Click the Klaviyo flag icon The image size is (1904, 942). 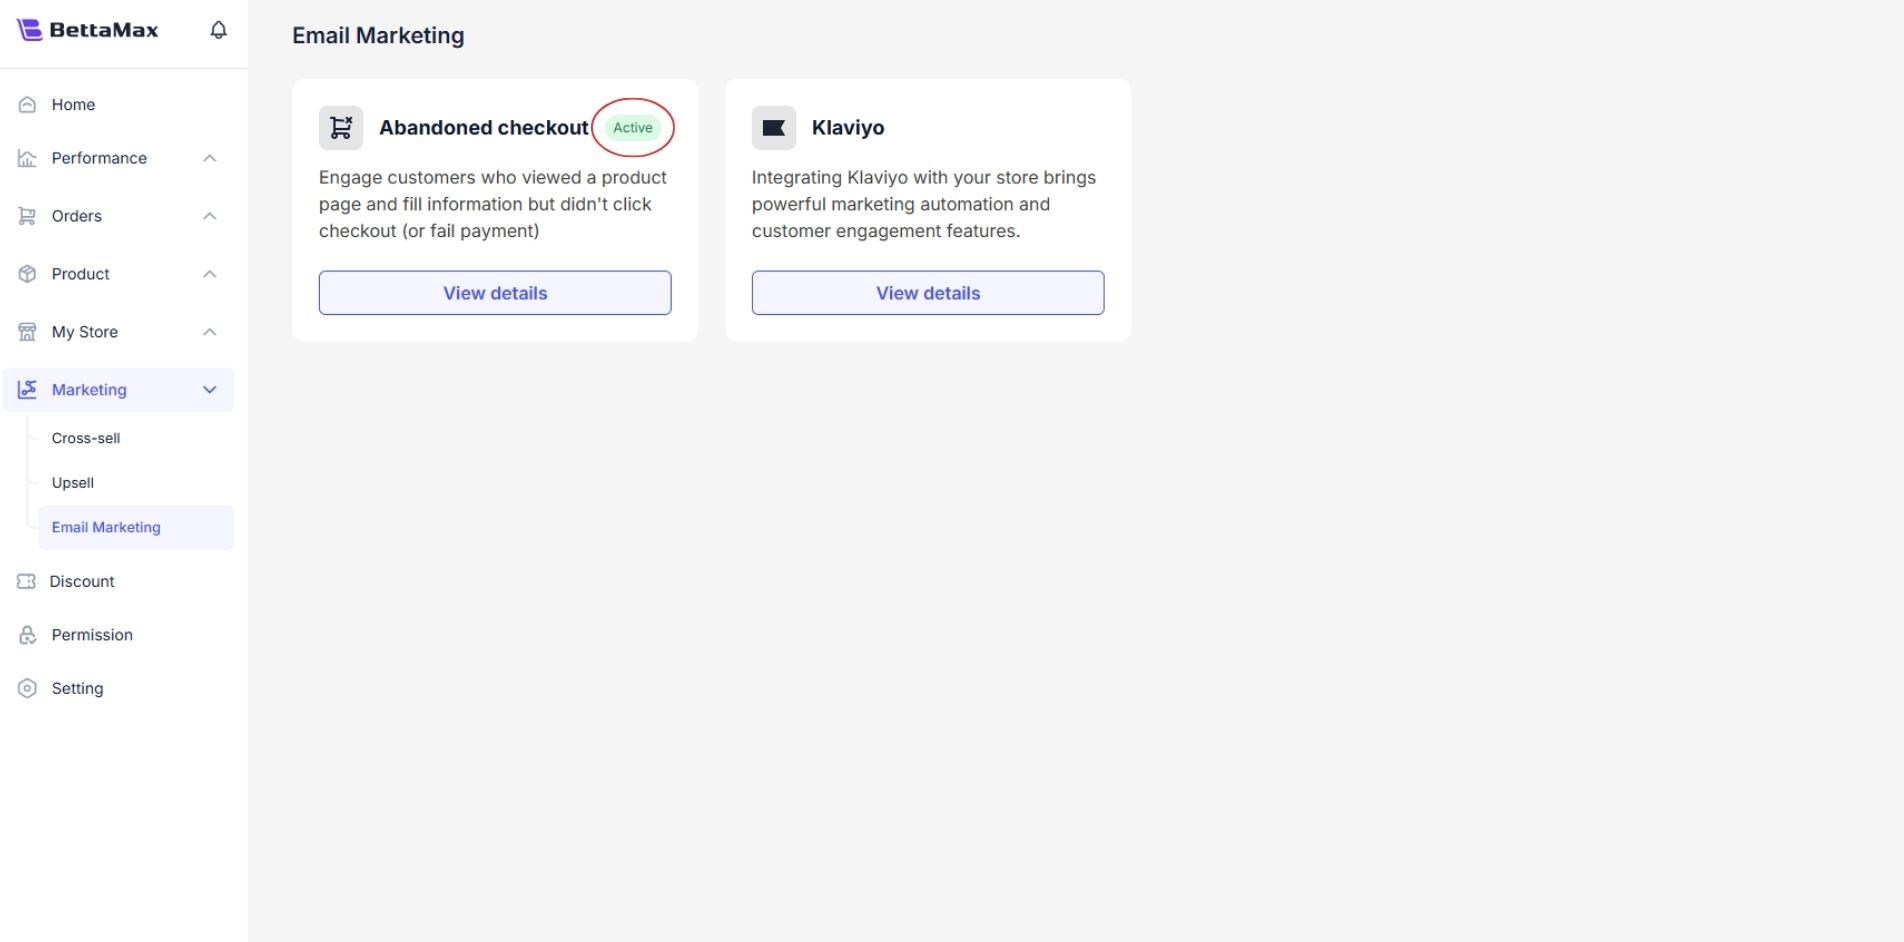coord(774,128)
